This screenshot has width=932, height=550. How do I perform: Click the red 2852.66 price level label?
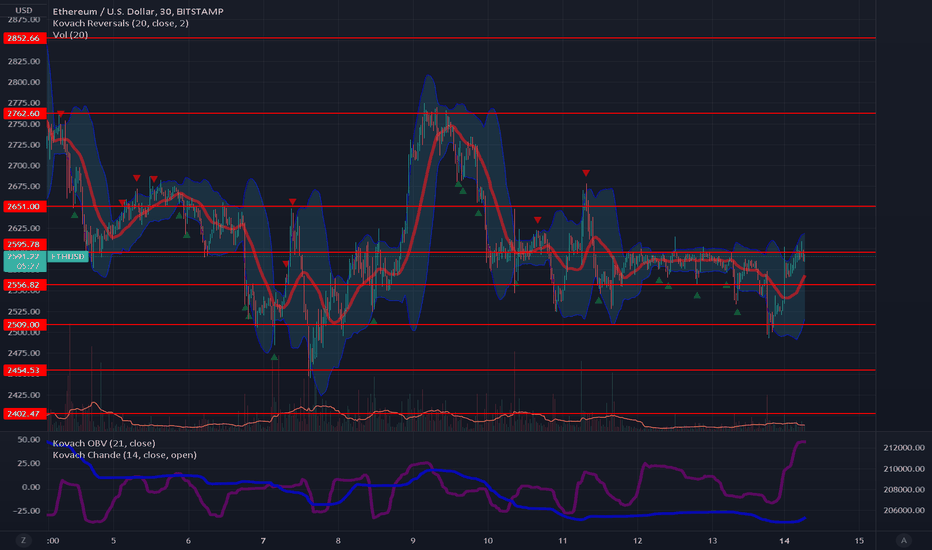[x=24, y=38]
